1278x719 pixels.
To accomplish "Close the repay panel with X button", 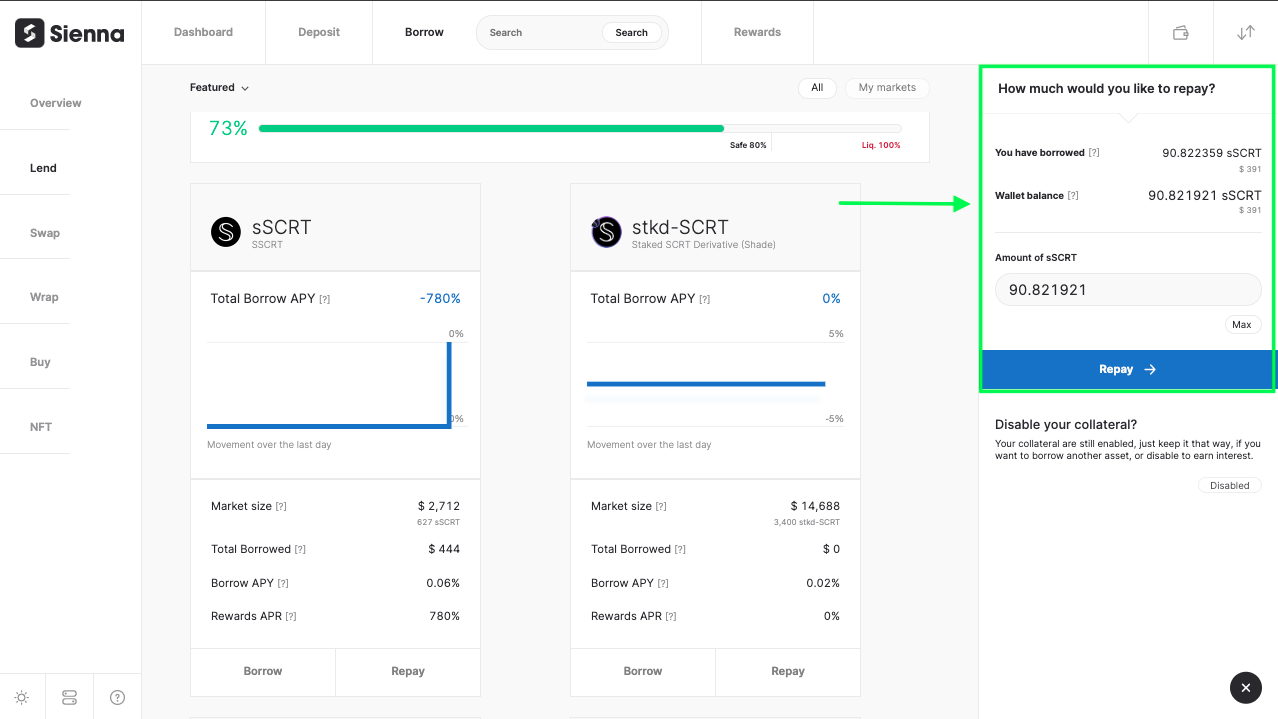I will tap(1245, 688).
